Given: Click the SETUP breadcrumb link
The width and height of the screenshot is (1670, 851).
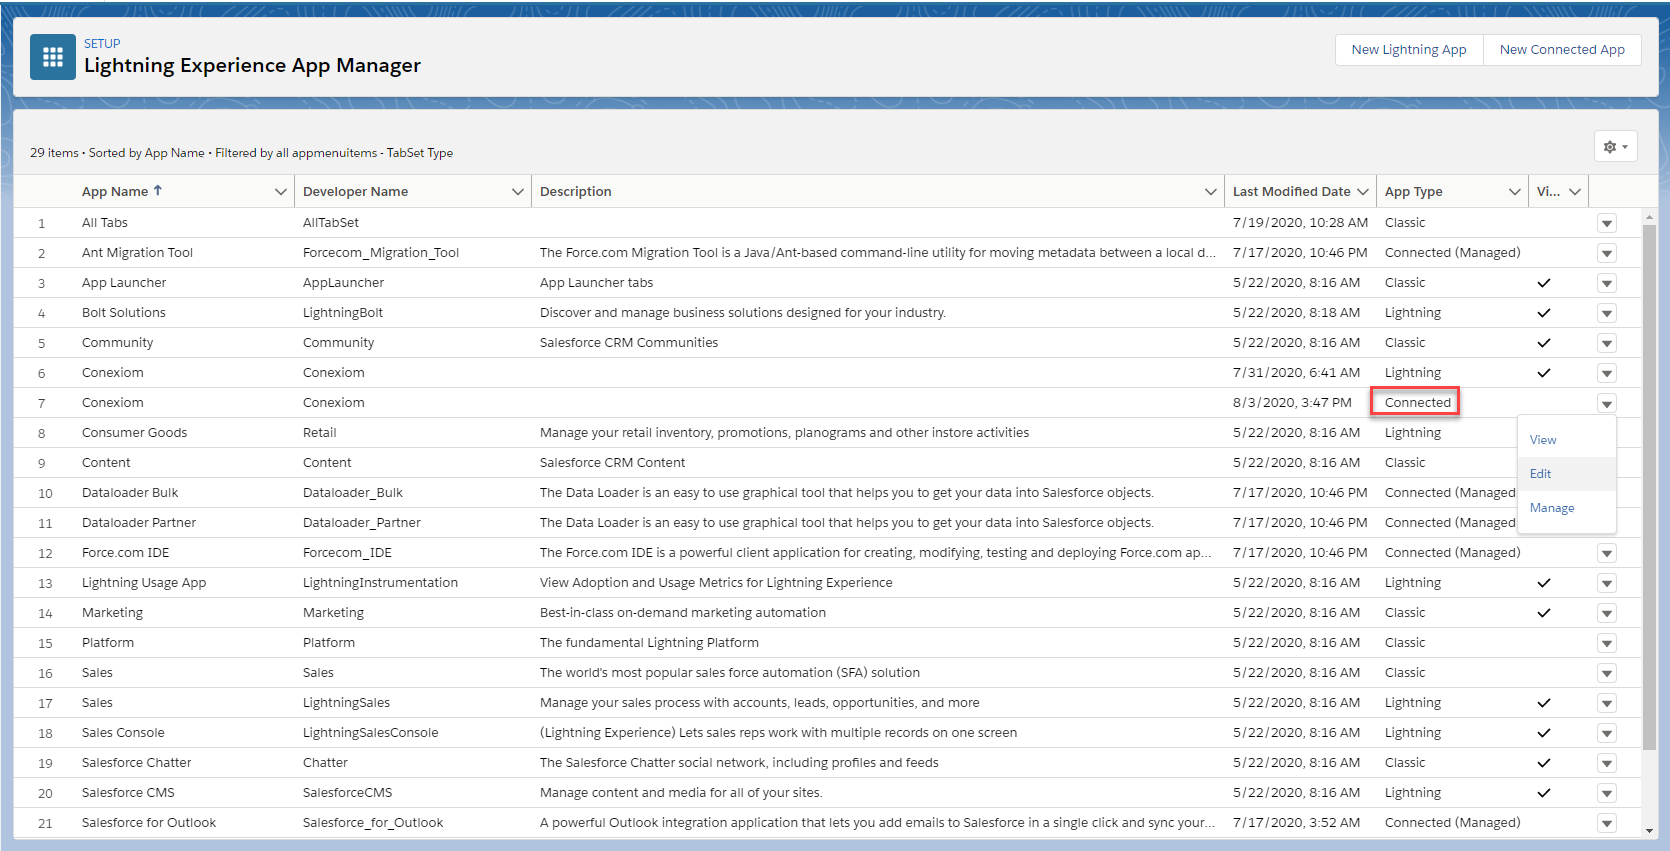Looking at the screenshot, I should pyautogui.click(x=102, y=44).
